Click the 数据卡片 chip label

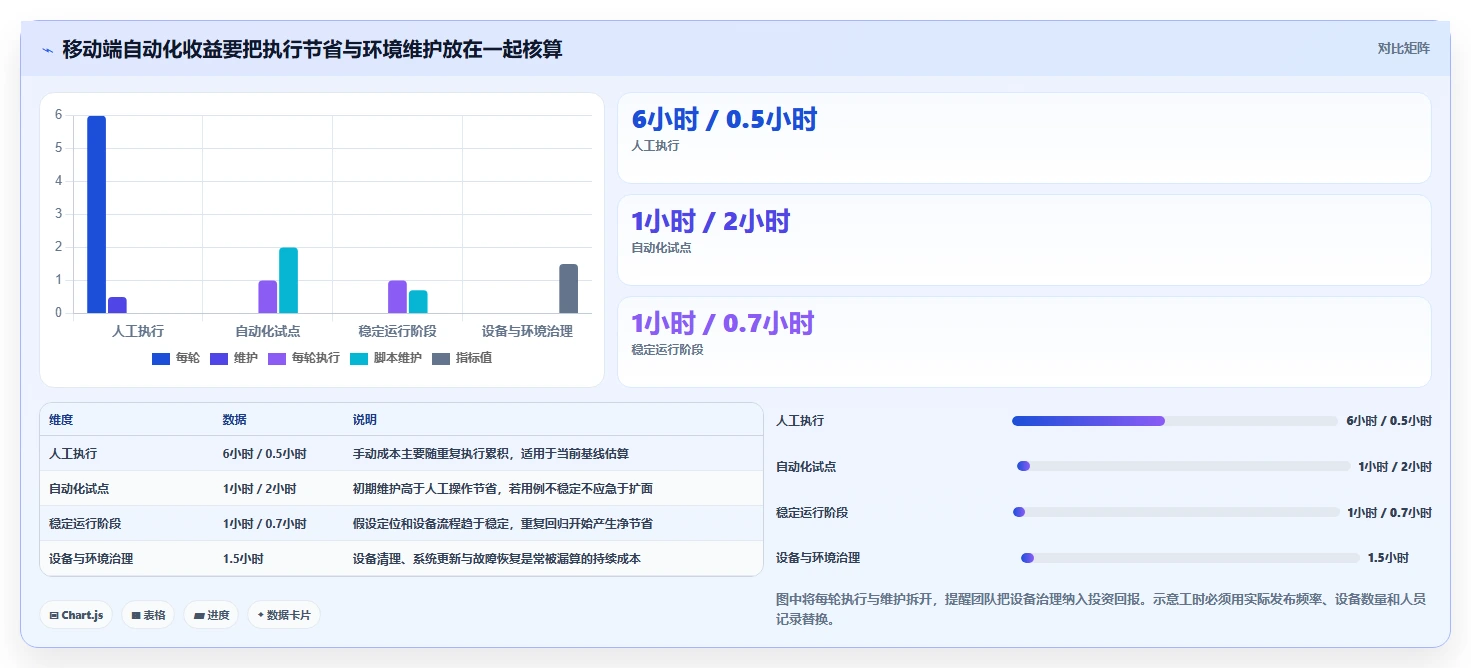click(289, 616)
